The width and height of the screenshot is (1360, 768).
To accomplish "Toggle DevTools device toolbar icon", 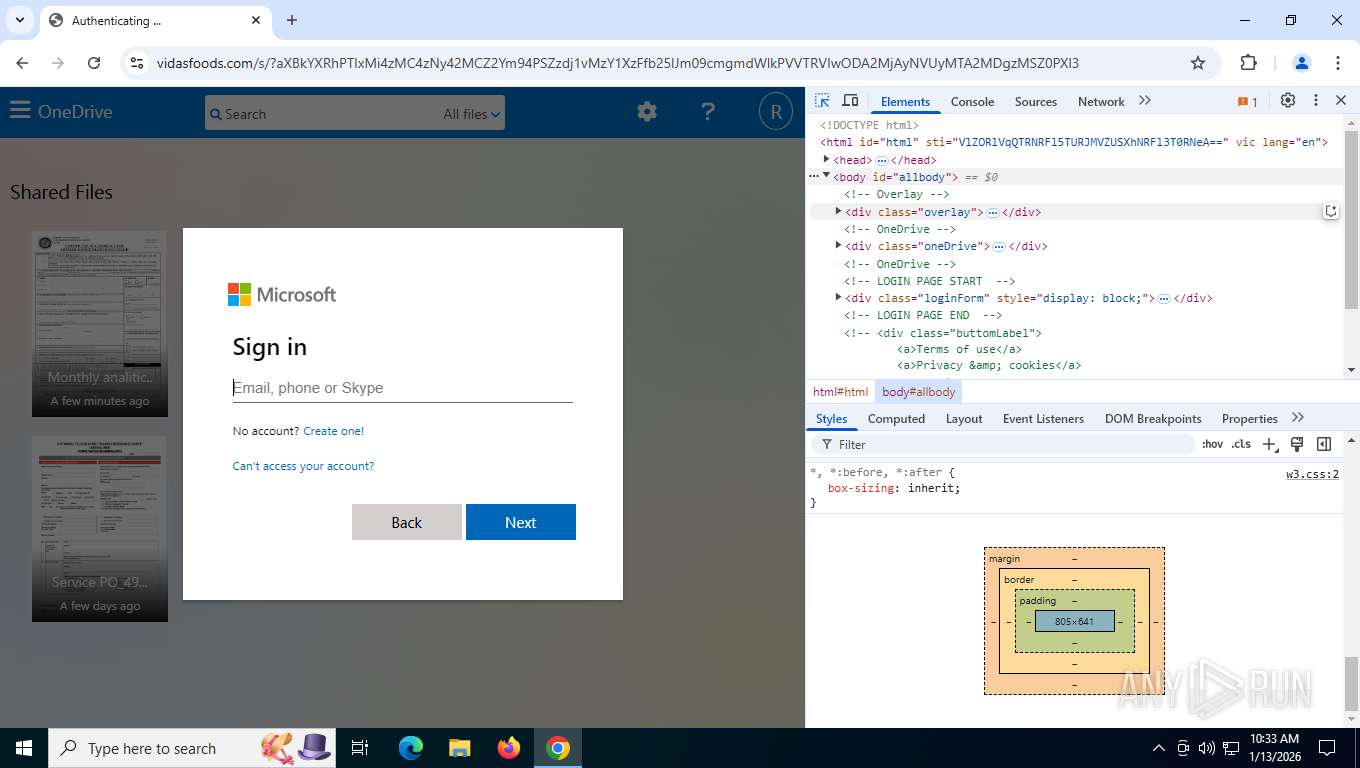I will pos(850,101).
